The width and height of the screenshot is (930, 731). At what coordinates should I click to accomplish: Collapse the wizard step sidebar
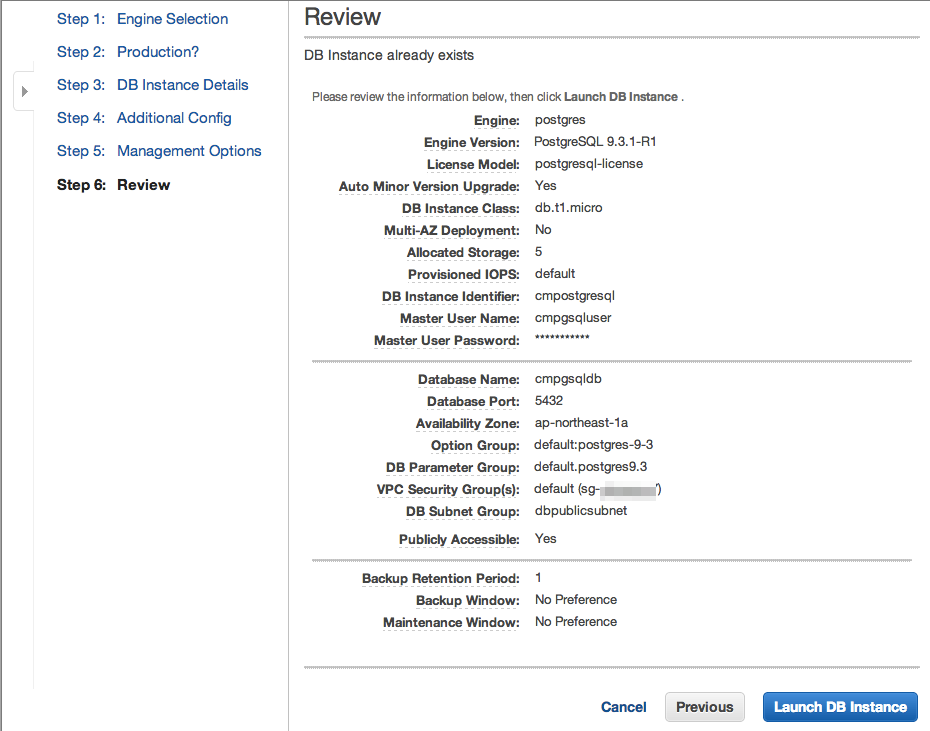point(23,90)
